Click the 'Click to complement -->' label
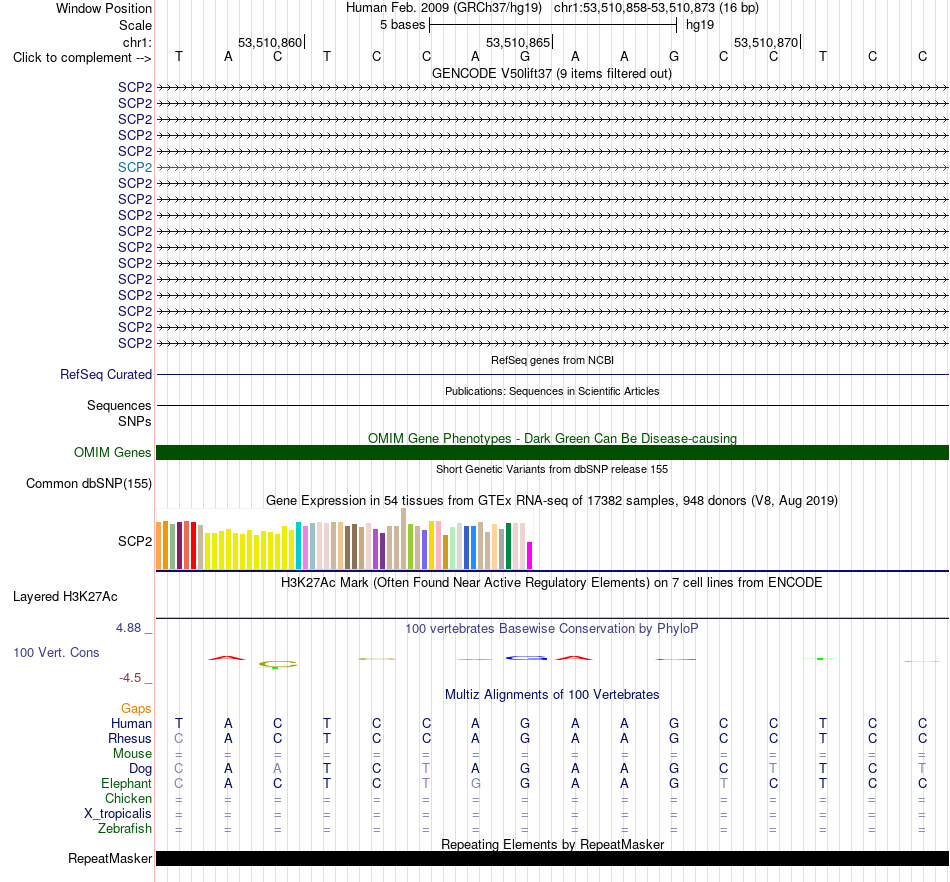 (82, 58)
